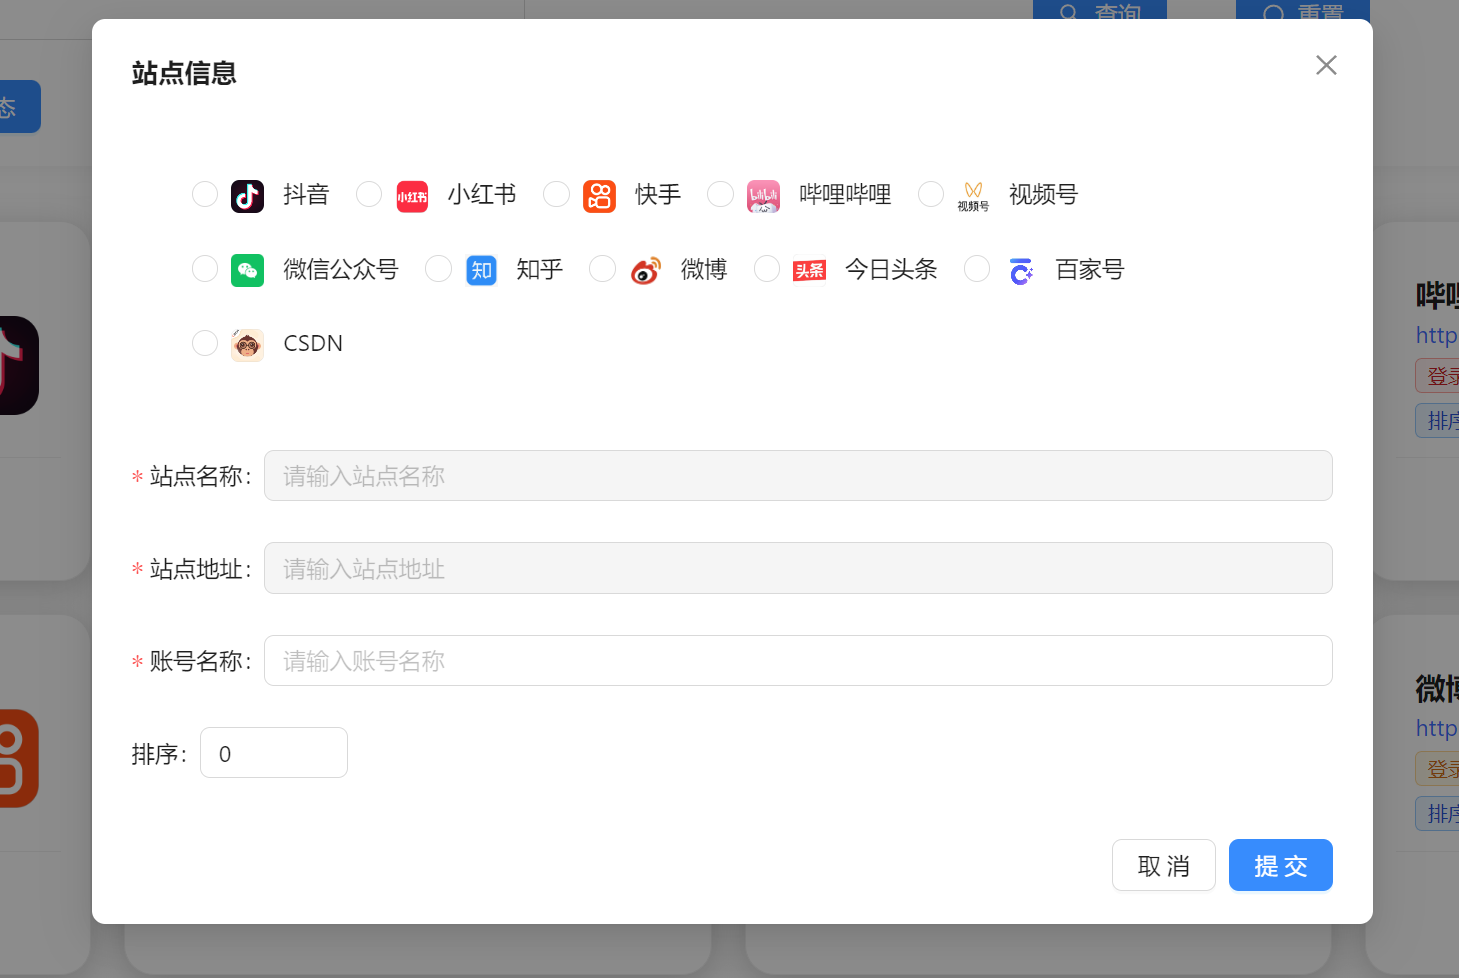Focus the 站点地址 input field
Image resolution: width=1459 pixels, height=978 pixels.
click(798, 568)
